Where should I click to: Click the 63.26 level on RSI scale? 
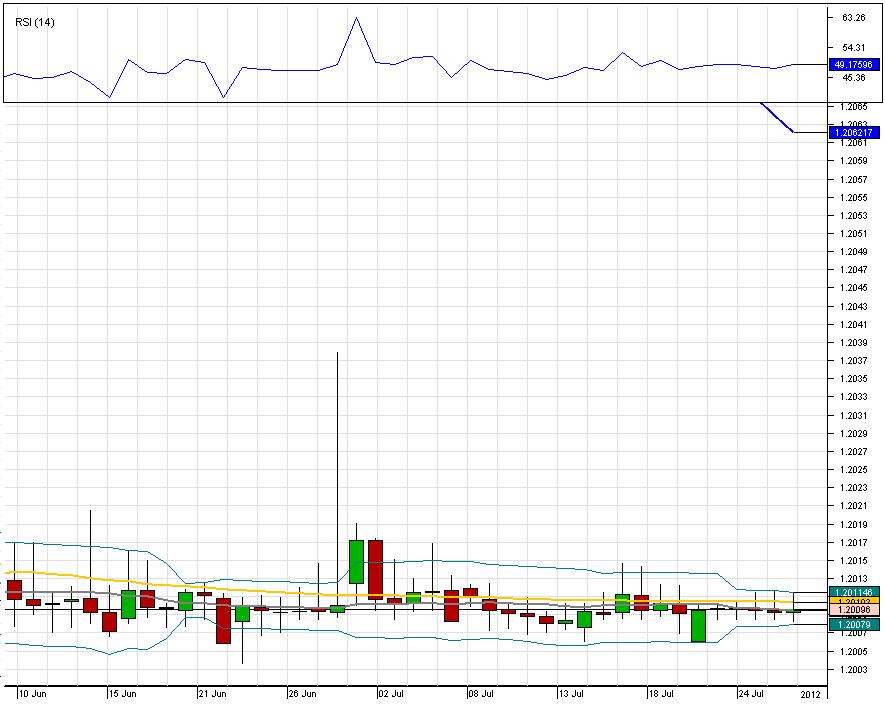pyautogui.click(x=853, y=18)
